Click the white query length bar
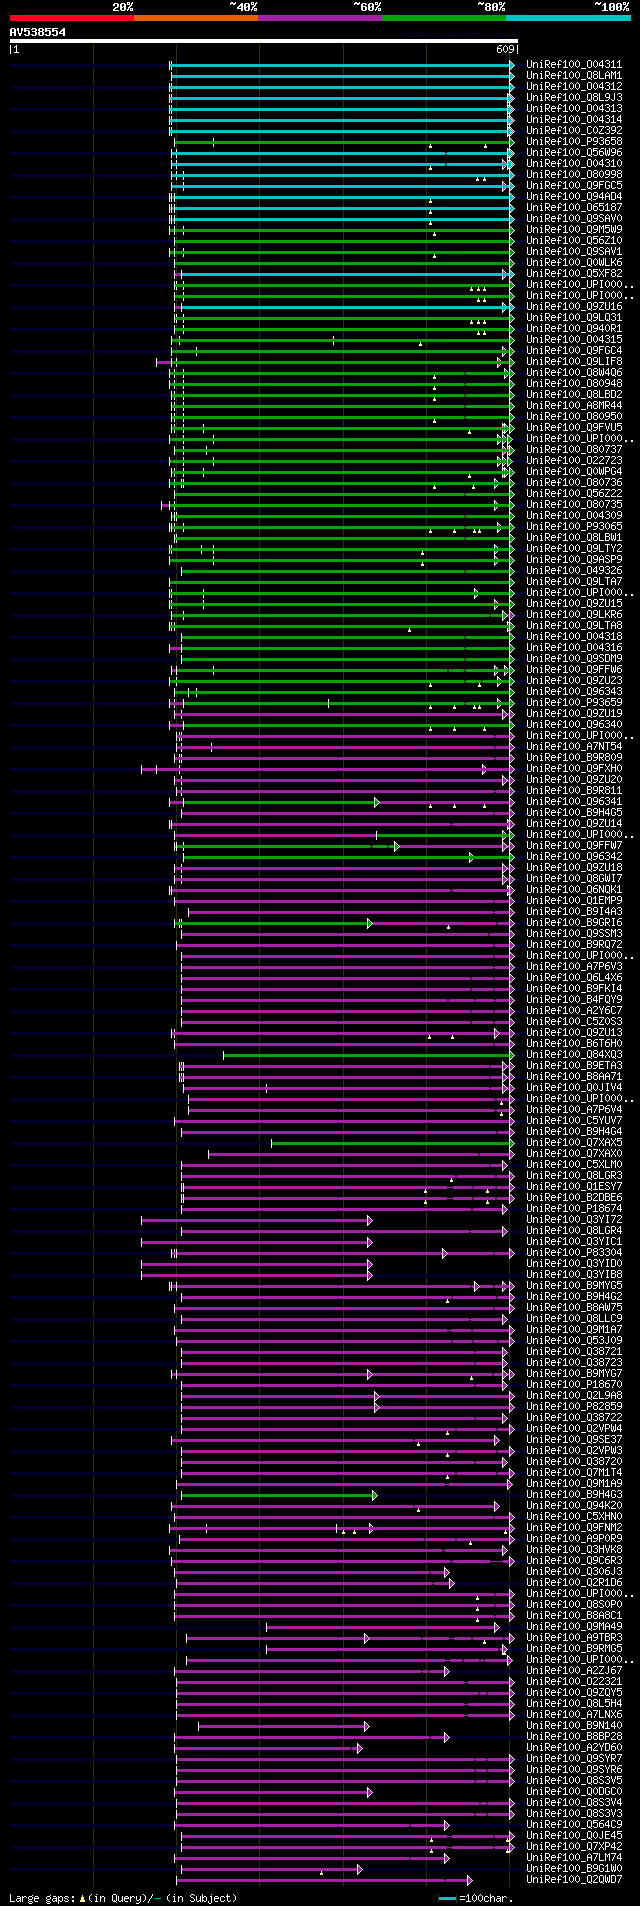Image resolution: width=640 pixels, height=1906 pixels. 264,41
